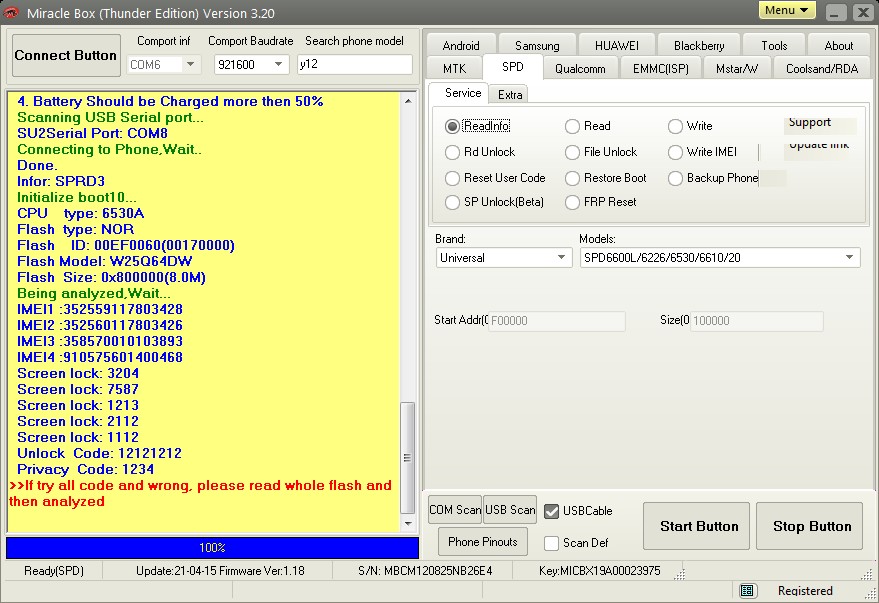Open the Comport inf COM6 dropdown
This screenshot has height=603, width=879.
point(191,64)
